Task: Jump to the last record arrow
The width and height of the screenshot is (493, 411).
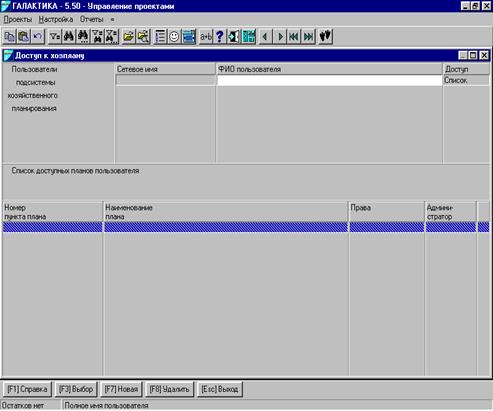Action: [308, 36]
